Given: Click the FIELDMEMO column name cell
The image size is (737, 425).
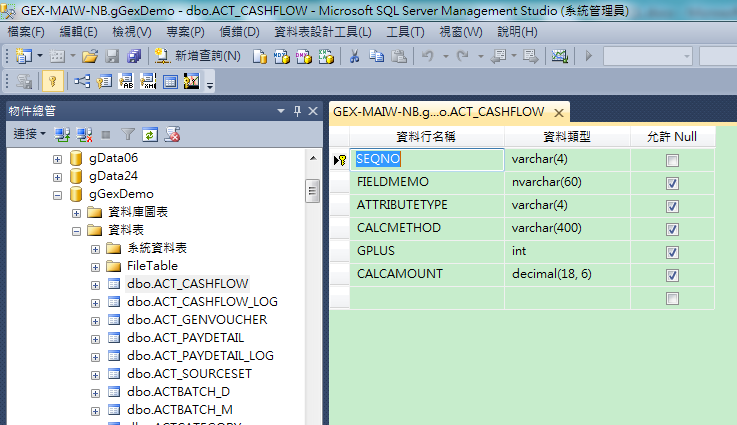Looking at the screenshot, I should click(x=427, y=182).
